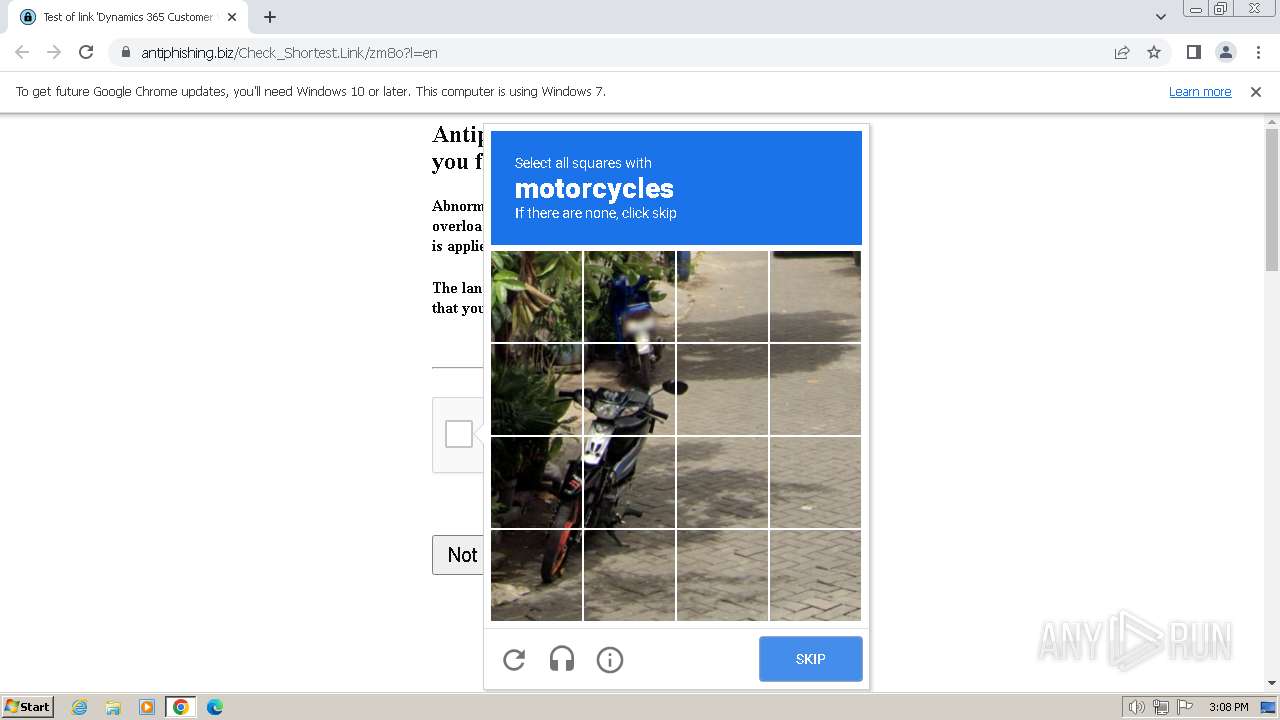Launch Internet Explorer from taskbar
The image size is (1280, 720).
[80, 707]
